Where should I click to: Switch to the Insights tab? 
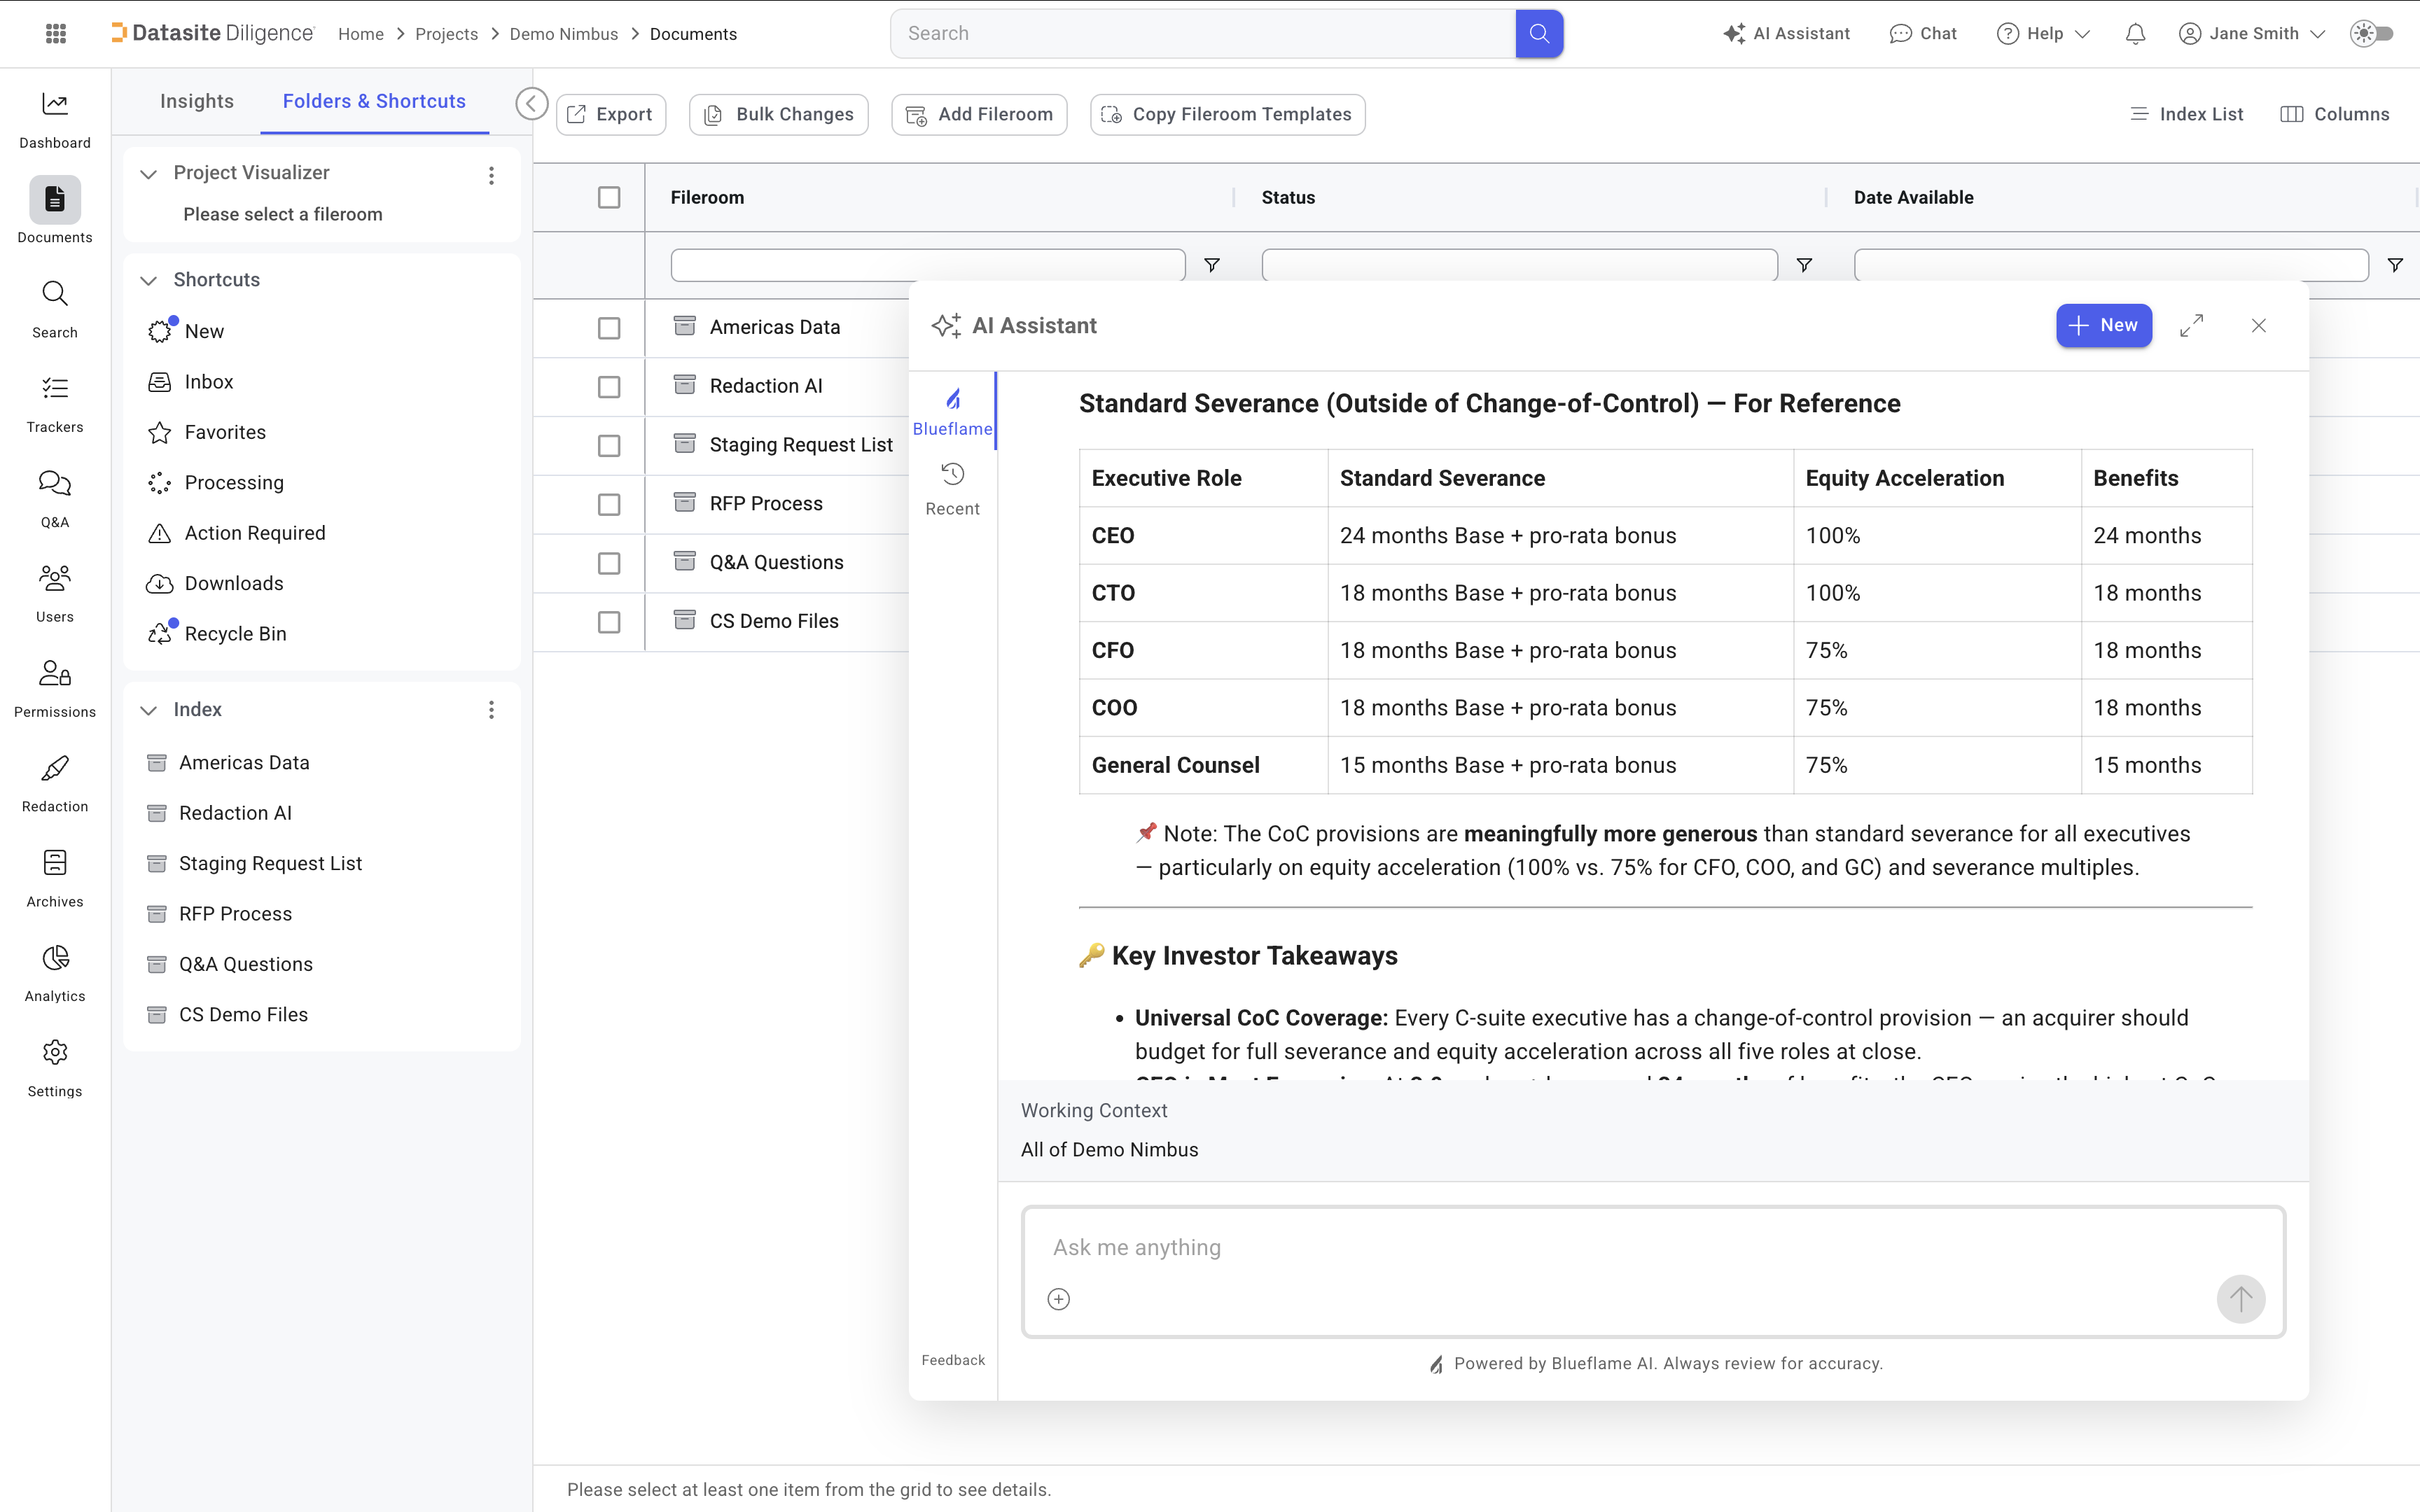pos(197,101)
